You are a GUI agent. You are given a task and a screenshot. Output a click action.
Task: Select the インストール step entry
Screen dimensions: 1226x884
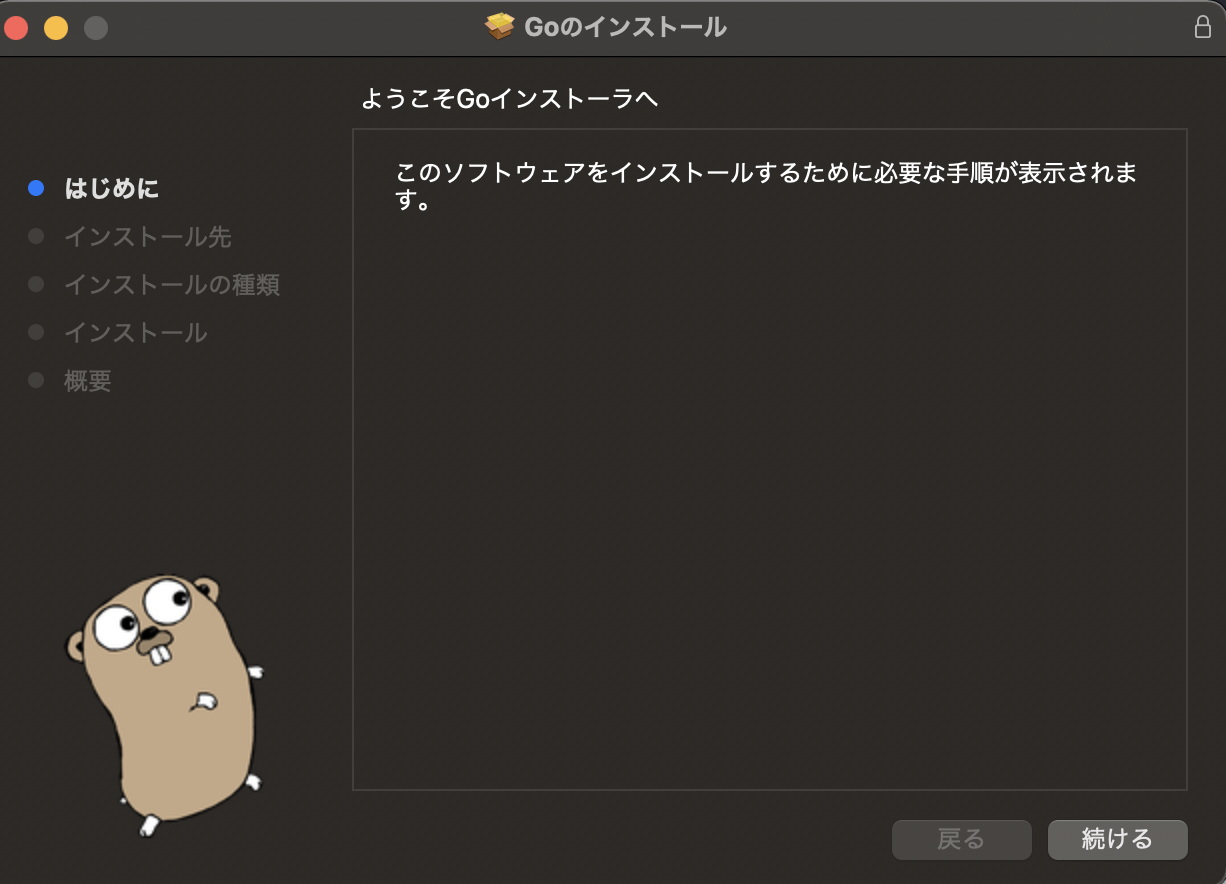135,333
